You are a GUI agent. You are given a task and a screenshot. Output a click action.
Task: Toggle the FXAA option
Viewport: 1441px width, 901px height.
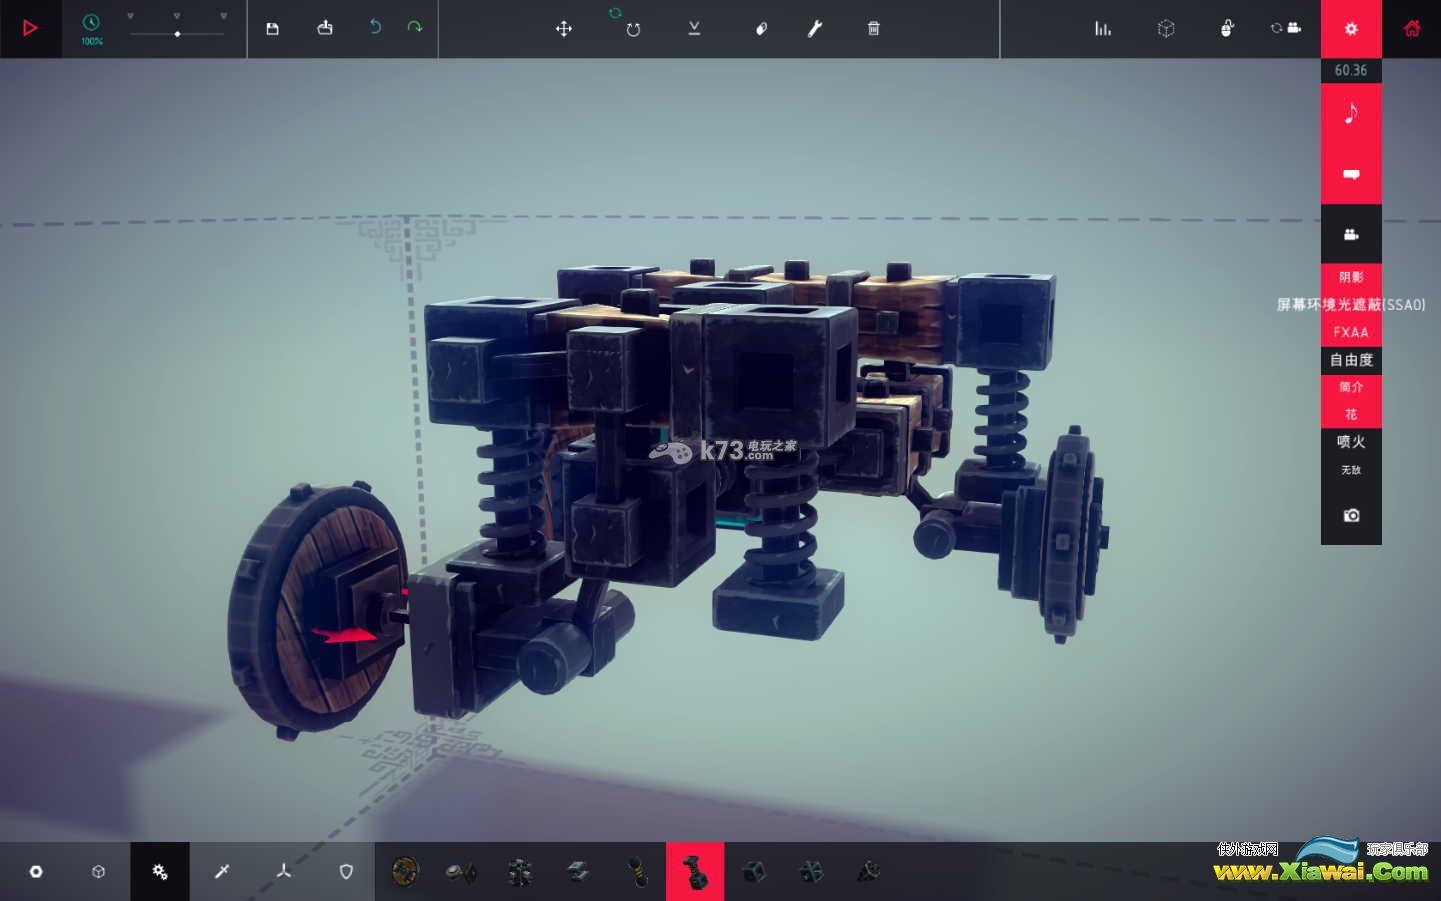1351,332
